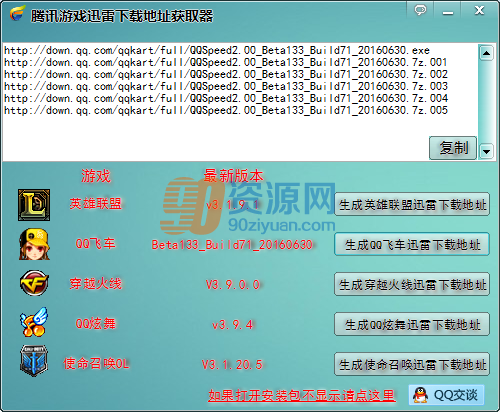Generate 穿越火线 Thunder download address
500x412 pixels.
tap(412, 284)
